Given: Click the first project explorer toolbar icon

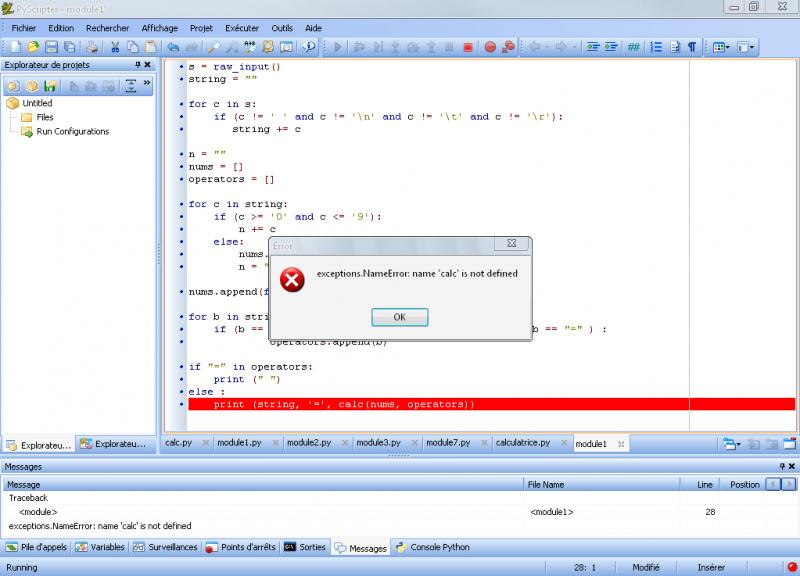Looking at the screenshot, I should tap(14, 86).
